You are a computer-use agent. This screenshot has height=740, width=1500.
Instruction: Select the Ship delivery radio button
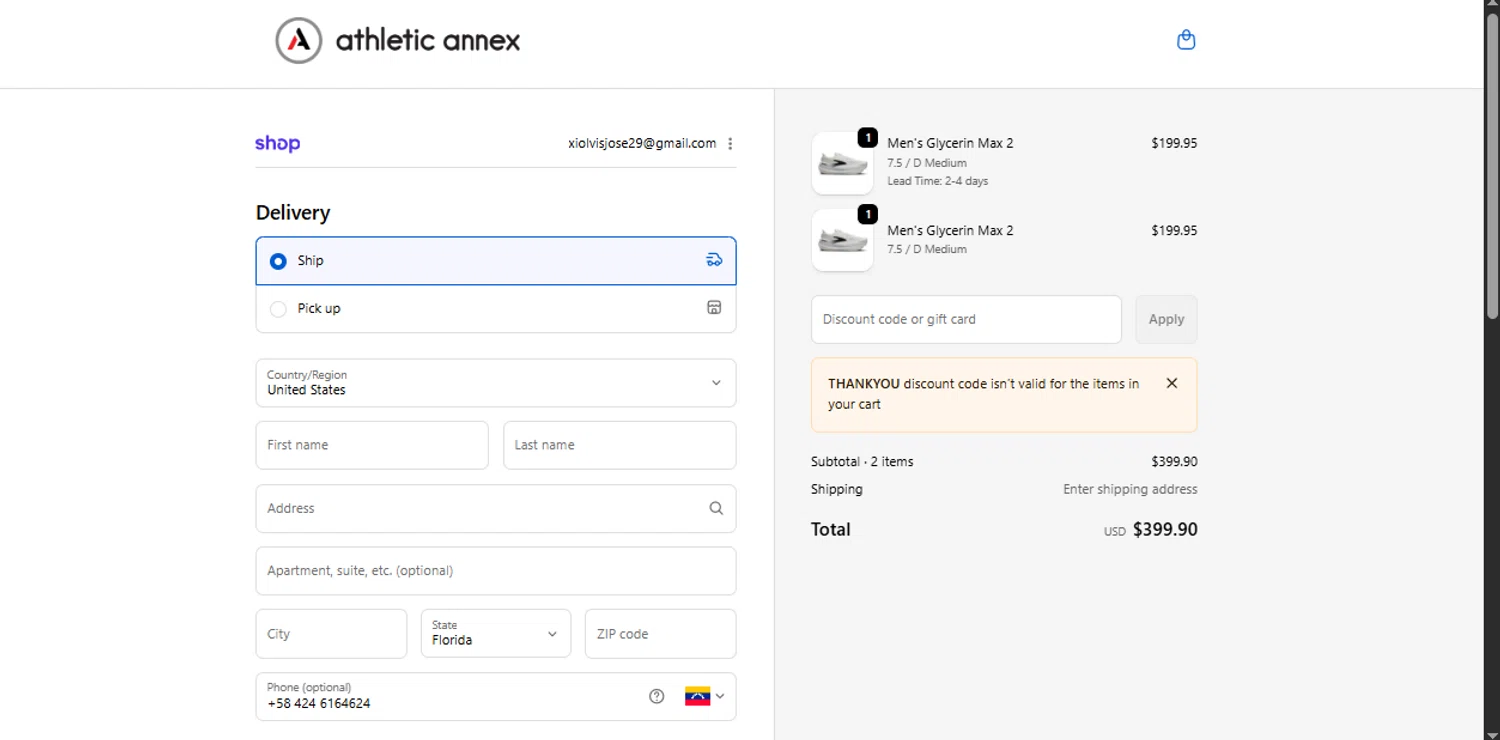click(x=278, y=261)
